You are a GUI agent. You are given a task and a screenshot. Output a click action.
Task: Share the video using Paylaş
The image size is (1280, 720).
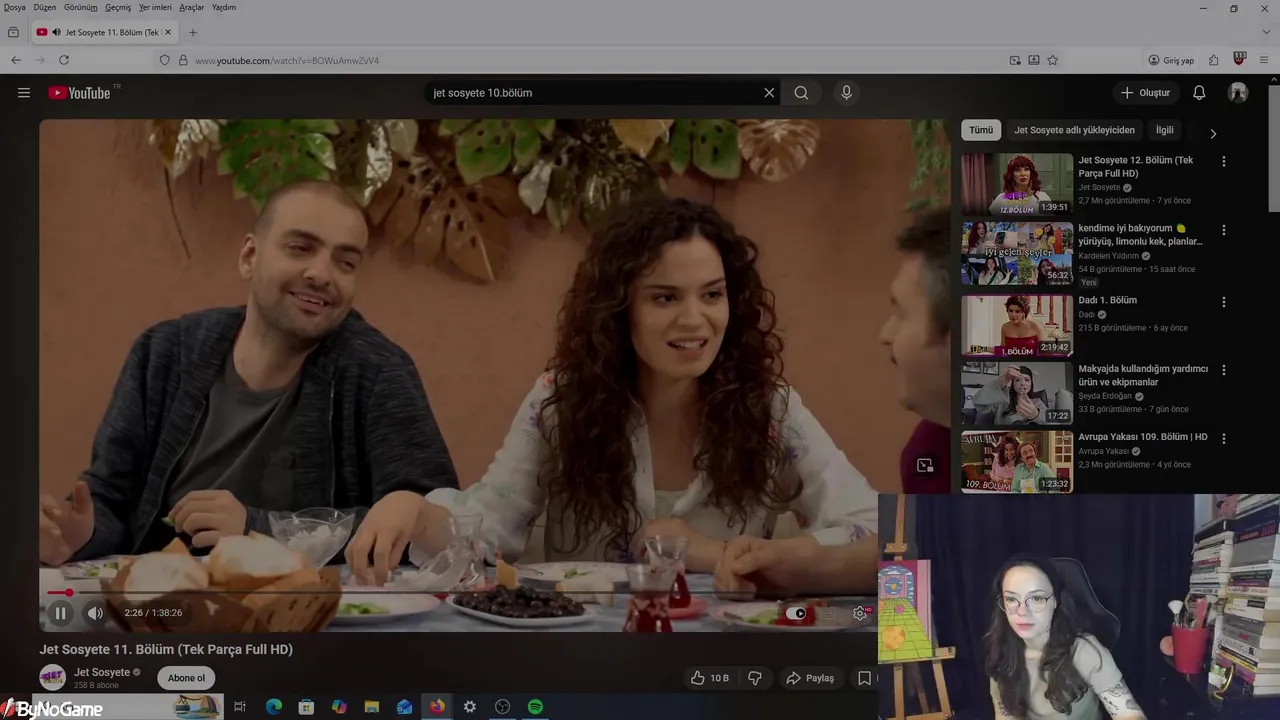click(810, 678)
